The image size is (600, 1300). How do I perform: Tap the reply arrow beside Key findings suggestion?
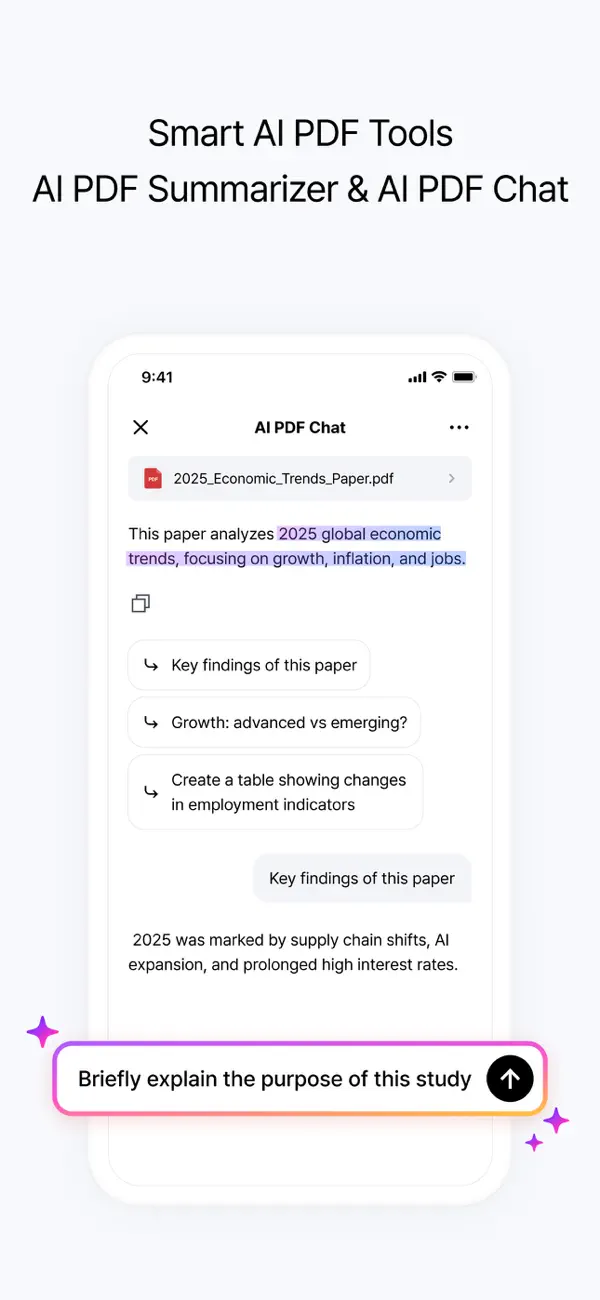pos(150,665)
